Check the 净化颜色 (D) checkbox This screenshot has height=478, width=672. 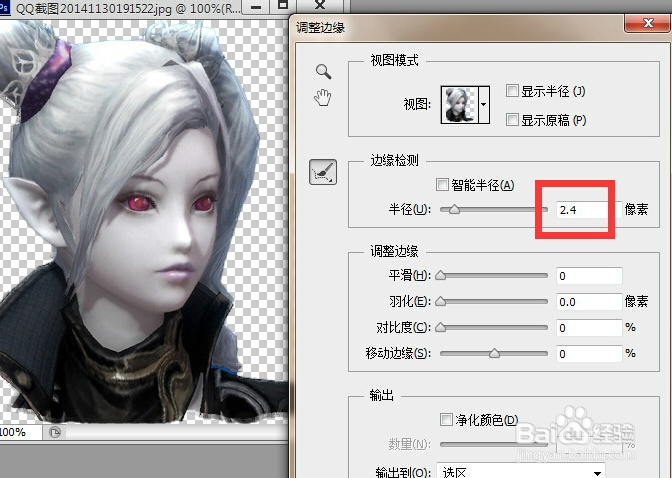pos(446,419)
